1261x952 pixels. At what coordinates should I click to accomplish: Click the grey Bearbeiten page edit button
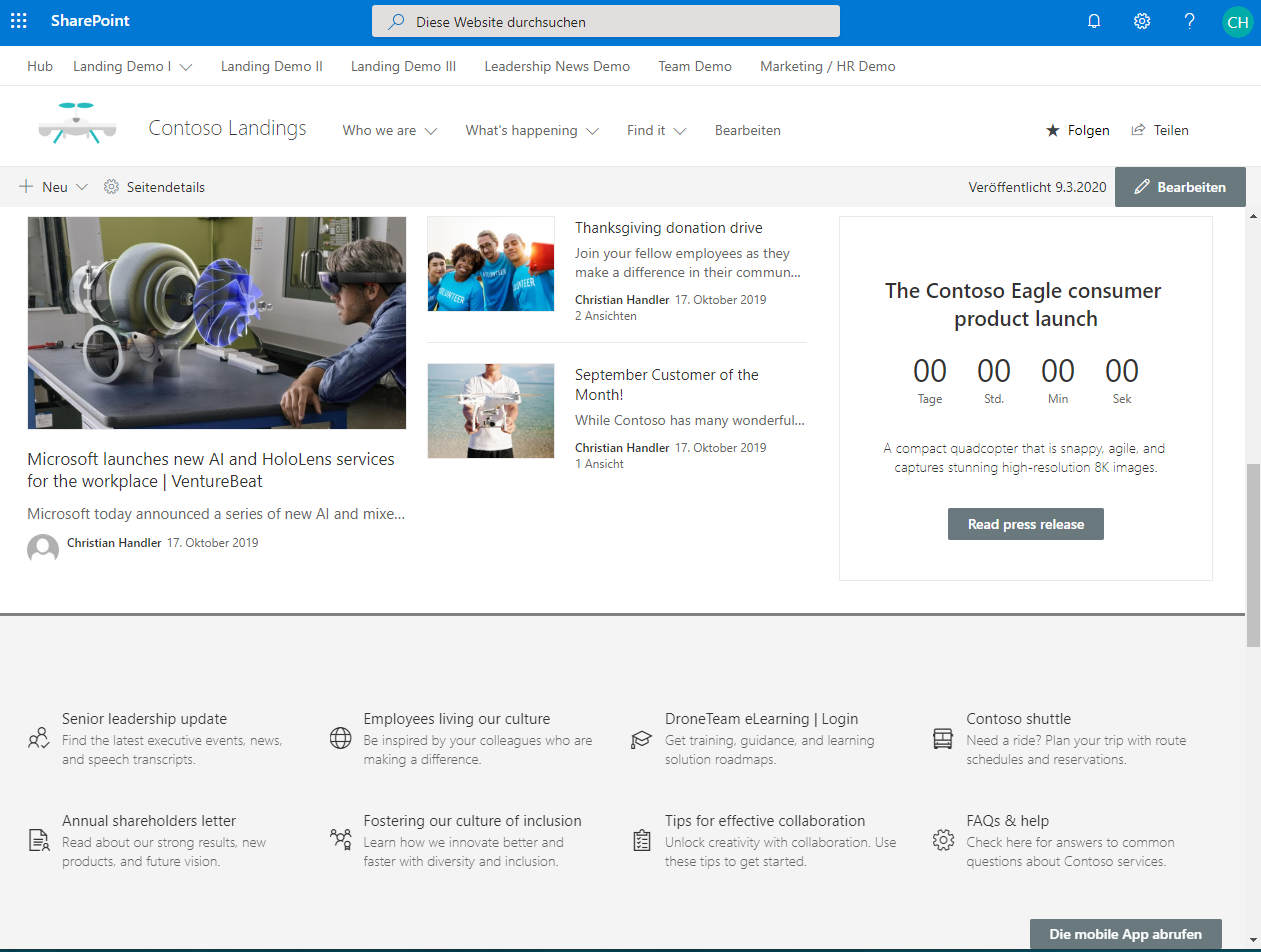click(1180, 187)
